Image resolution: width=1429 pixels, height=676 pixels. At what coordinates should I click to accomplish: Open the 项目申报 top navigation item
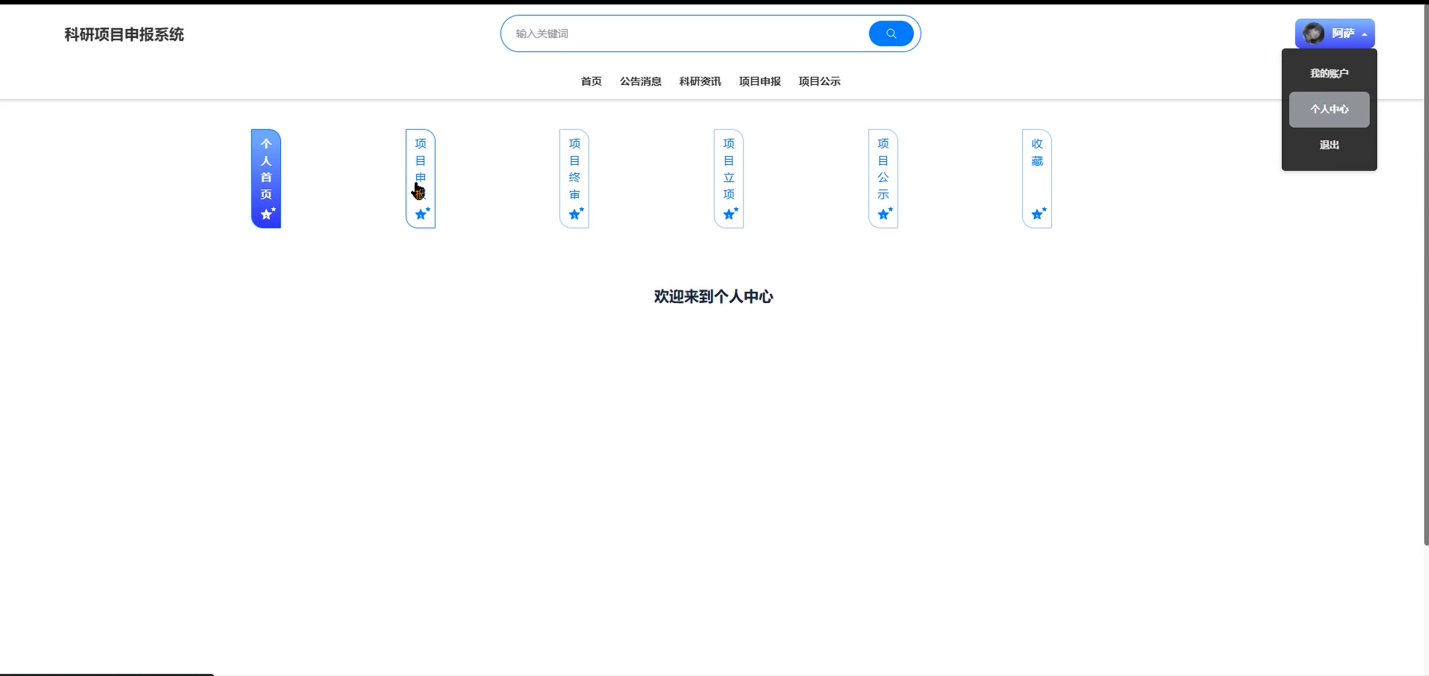[x=760, y=82]
